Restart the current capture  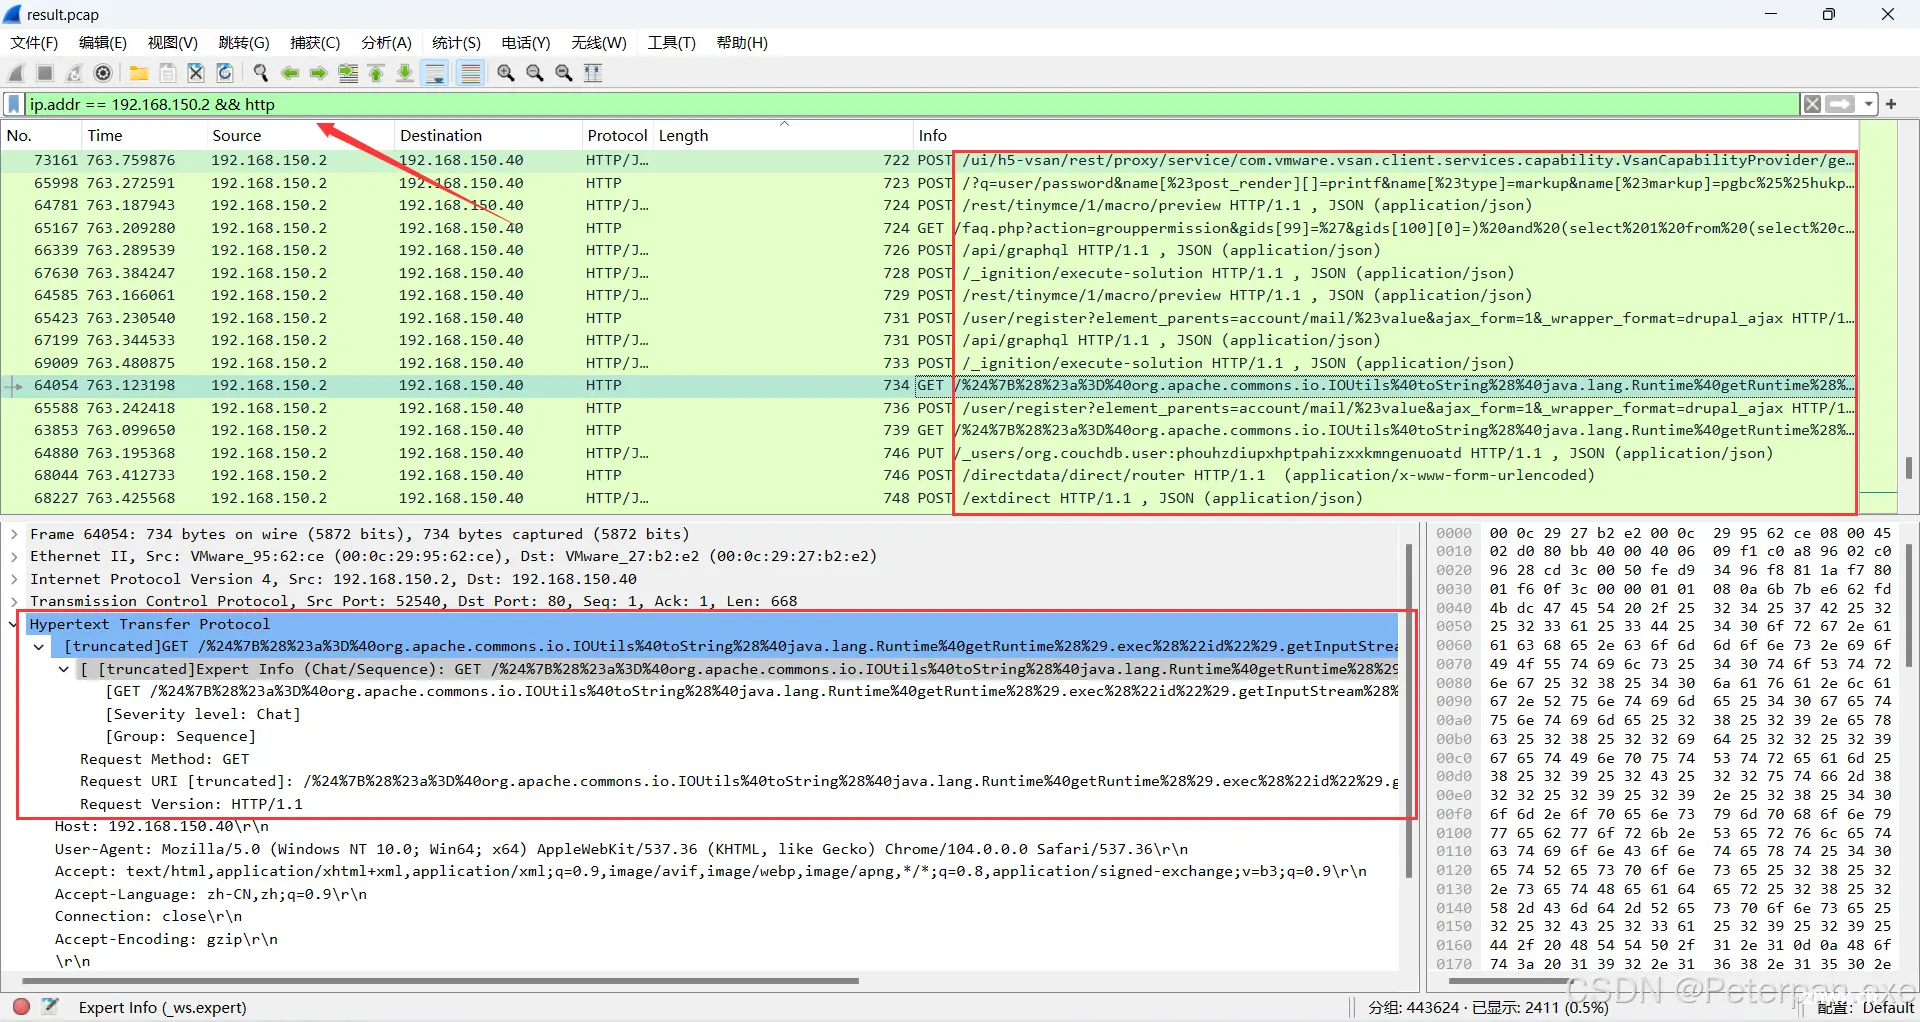coord(74,73)
